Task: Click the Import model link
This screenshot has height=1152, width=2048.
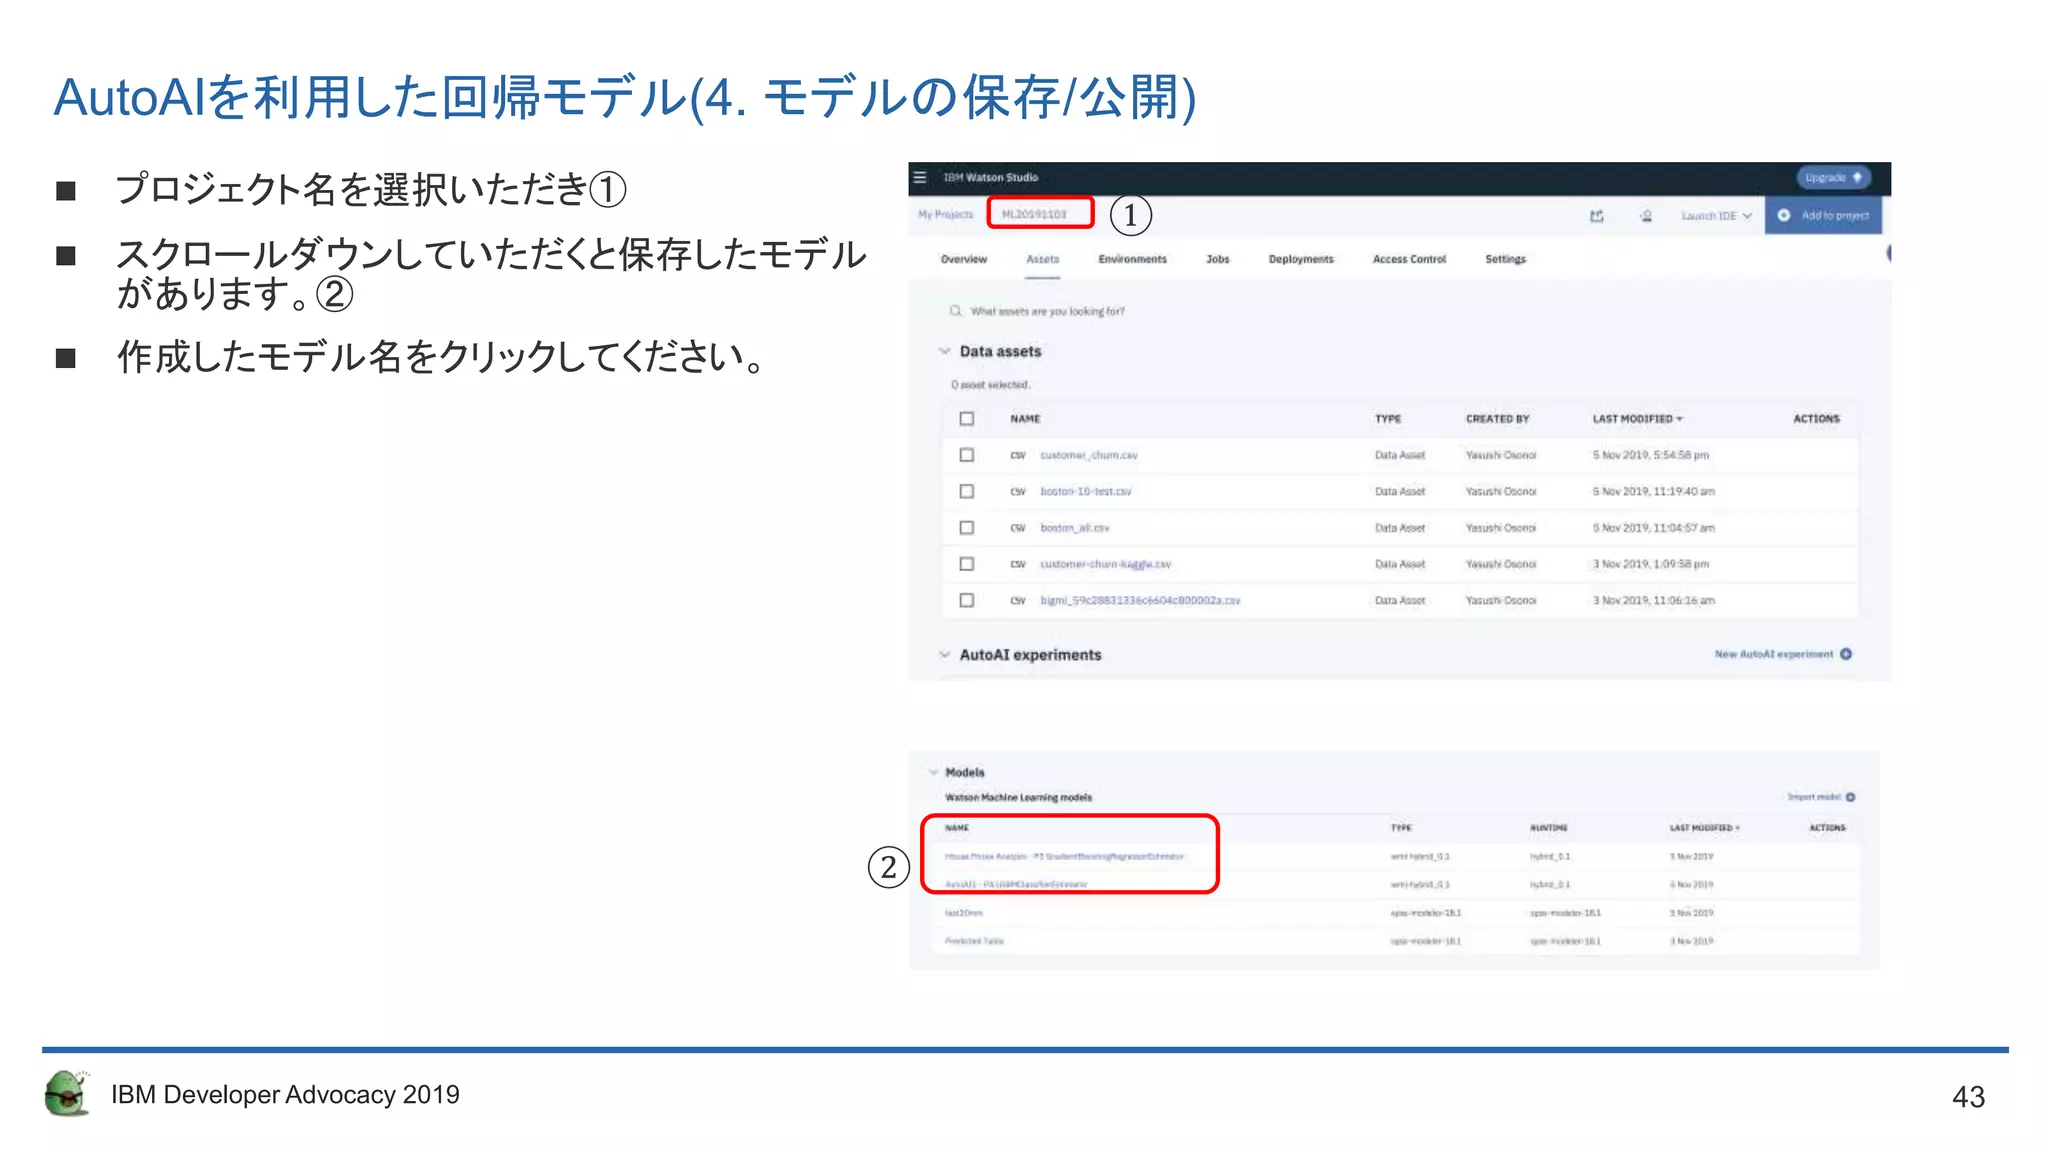Action: point(1814,797)
